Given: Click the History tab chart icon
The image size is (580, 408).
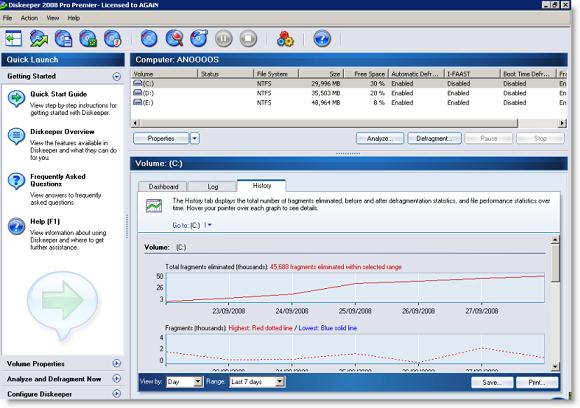Looking at the screenshot, I should pos(154,206).
